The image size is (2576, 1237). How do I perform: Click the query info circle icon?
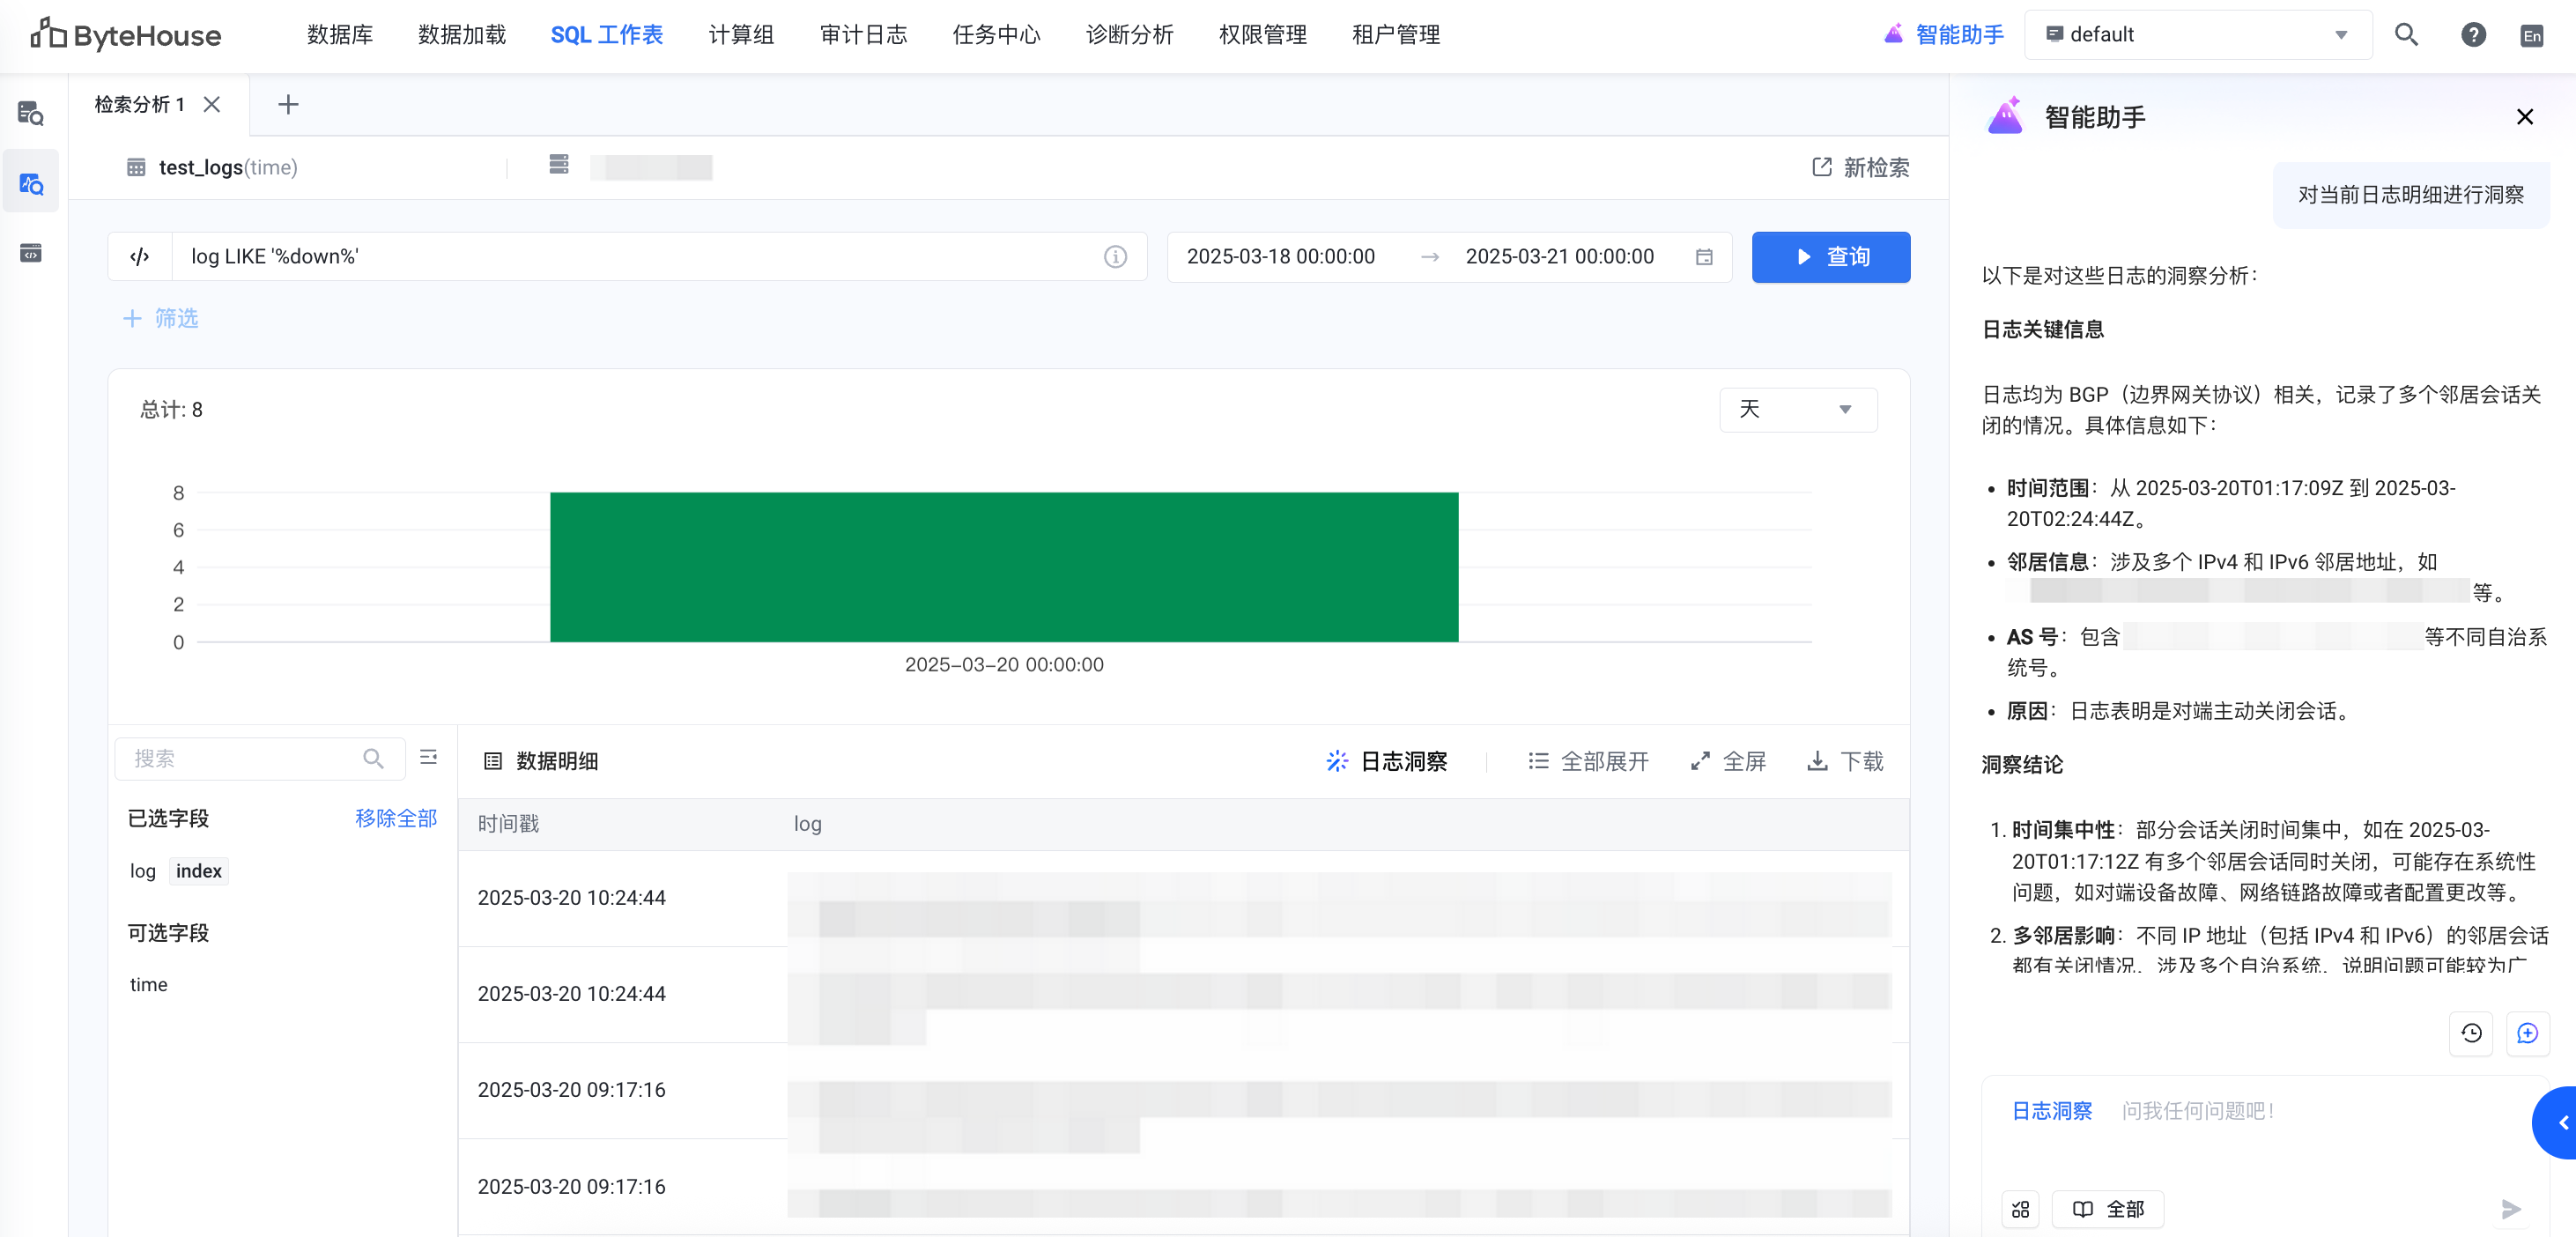(1115, 257)
